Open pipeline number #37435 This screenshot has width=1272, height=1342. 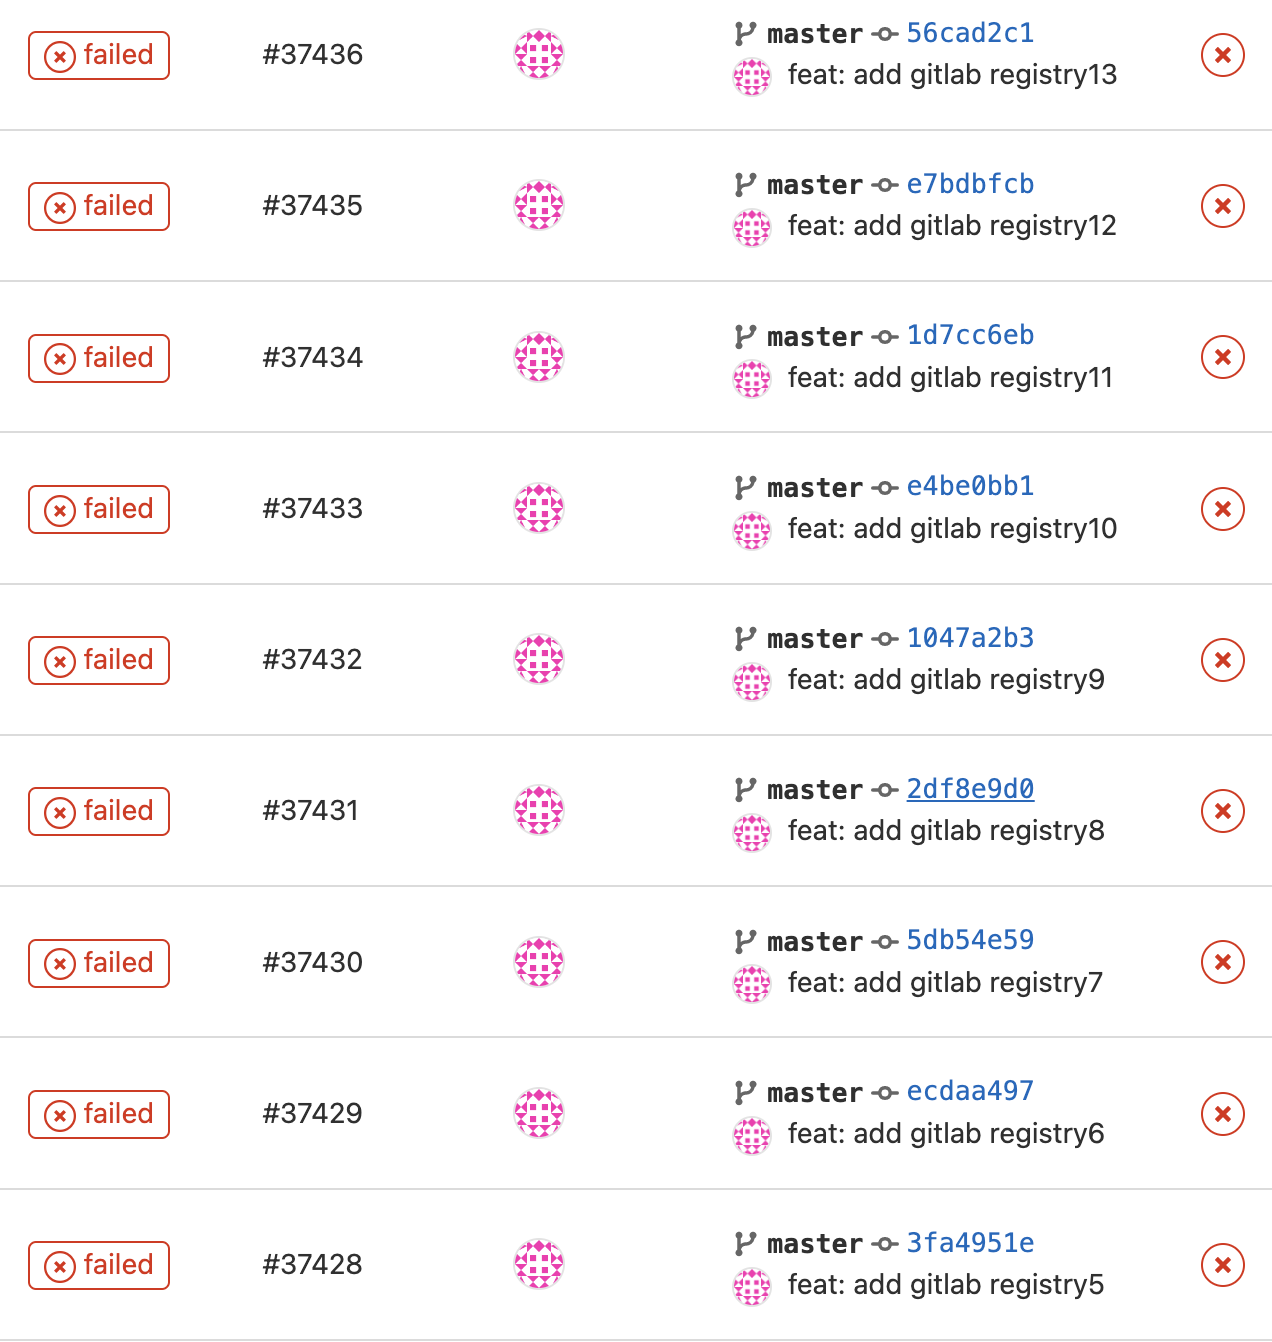tap(313, 205)
